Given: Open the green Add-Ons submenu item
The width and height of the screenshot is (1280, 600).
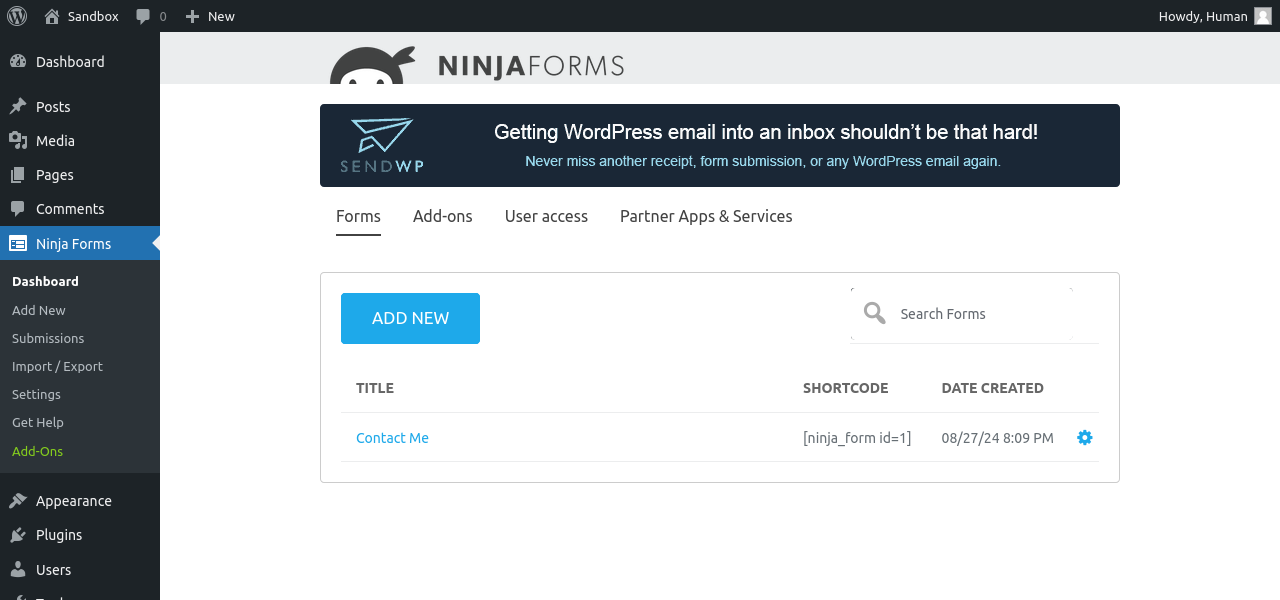Looking at the screenshot, I should pos(37,451).
